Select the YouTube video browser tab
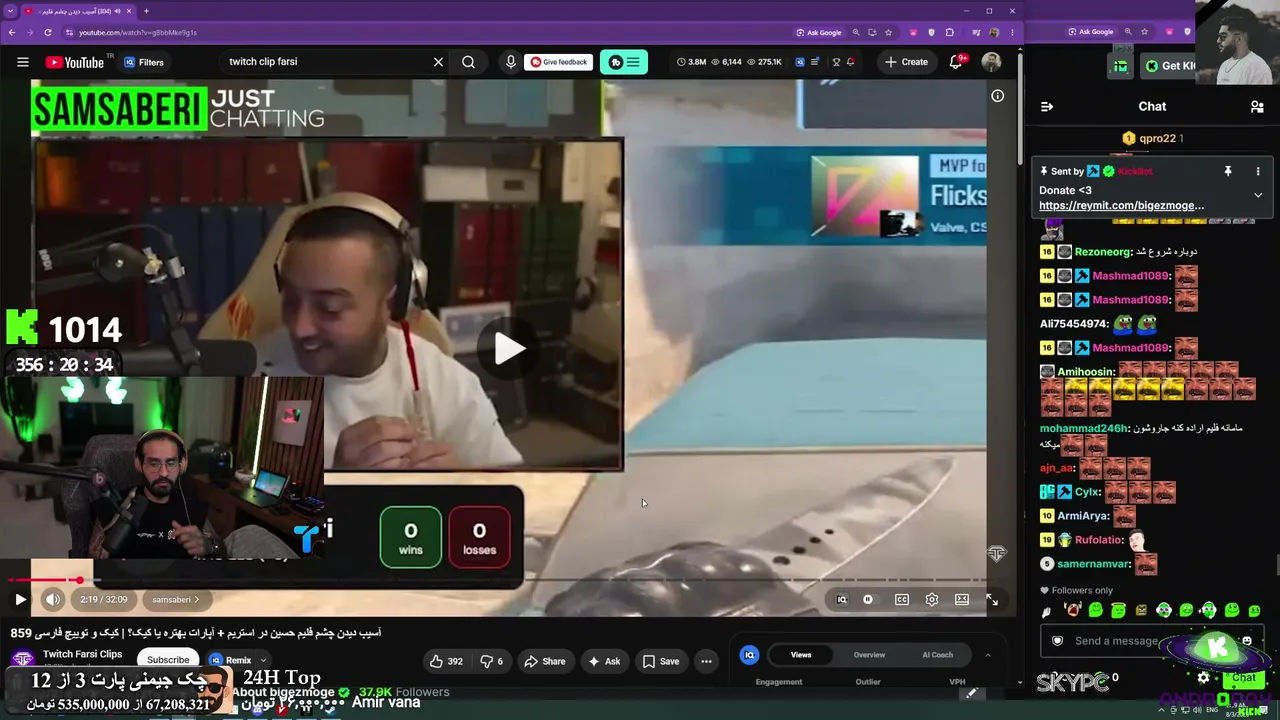 click(x=78, y=11)
